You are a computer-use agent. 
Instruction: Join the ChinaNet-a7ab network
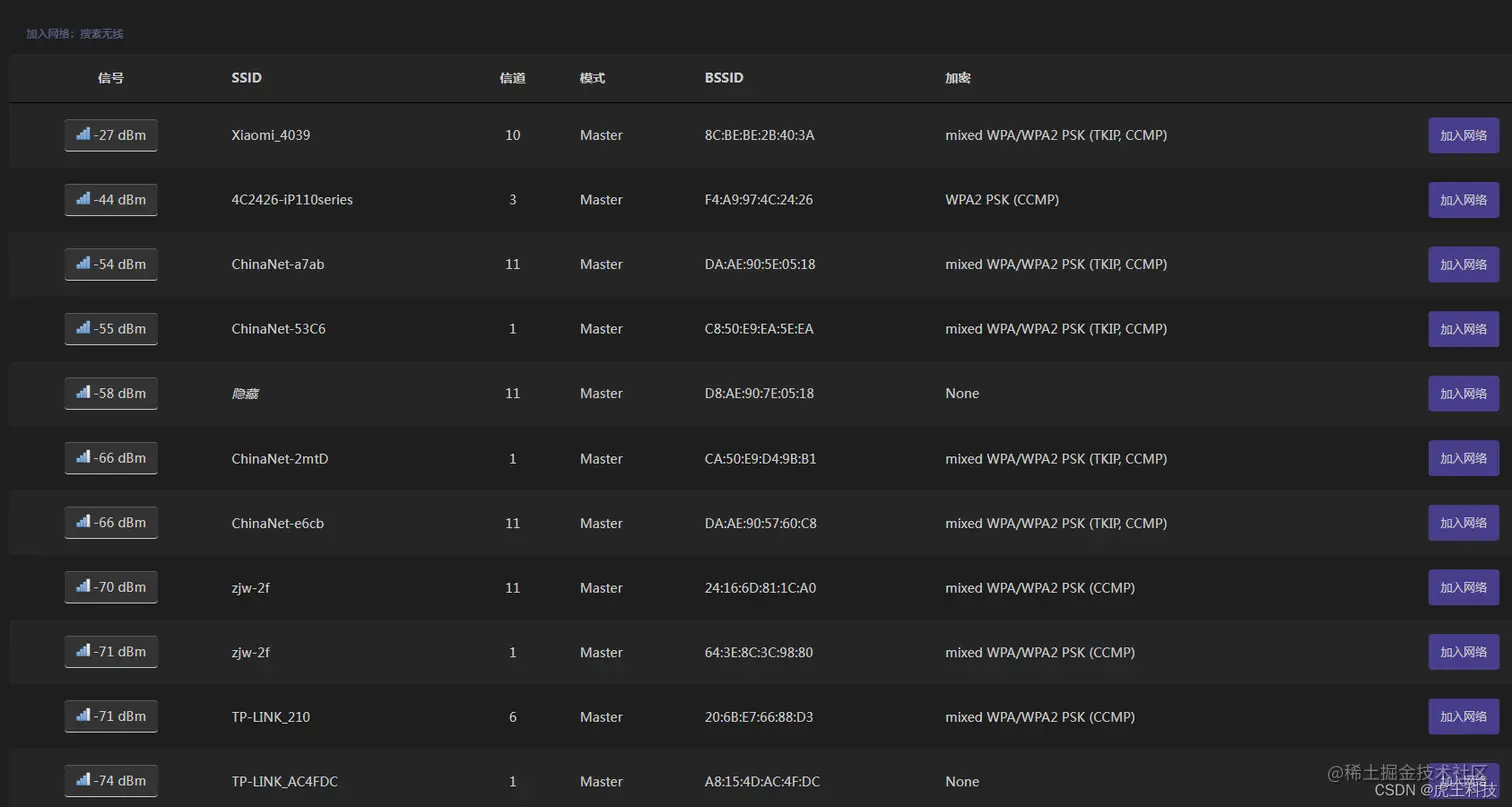[x=1463, y=264]
